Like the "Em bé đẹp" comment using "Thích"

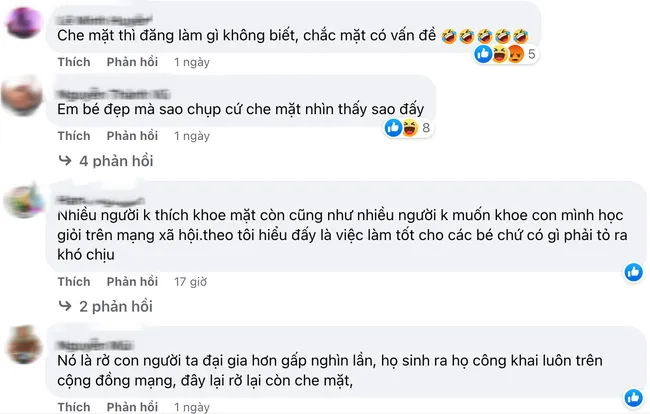(x=74, y=135)
